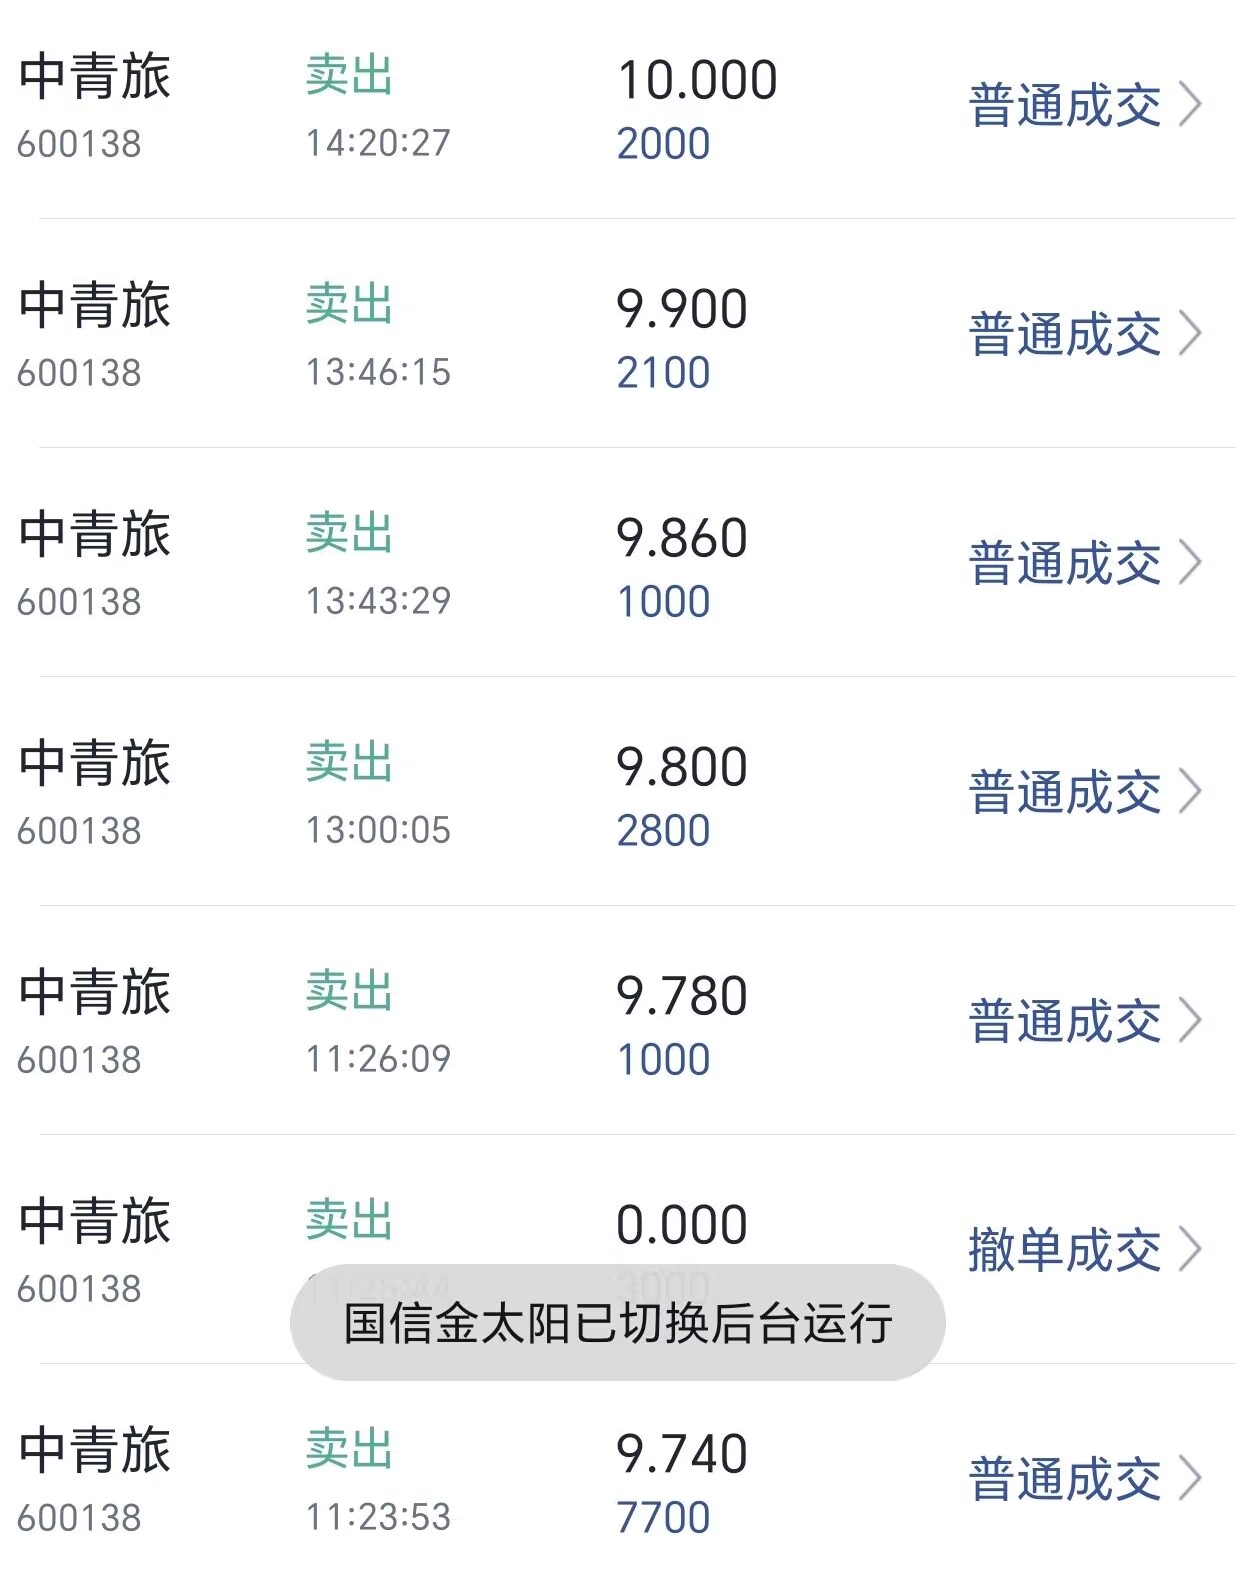
Task: Open 普通成交 status of the 9.740 trade
Action: pyautogui.click(x=1064, y=1480)
